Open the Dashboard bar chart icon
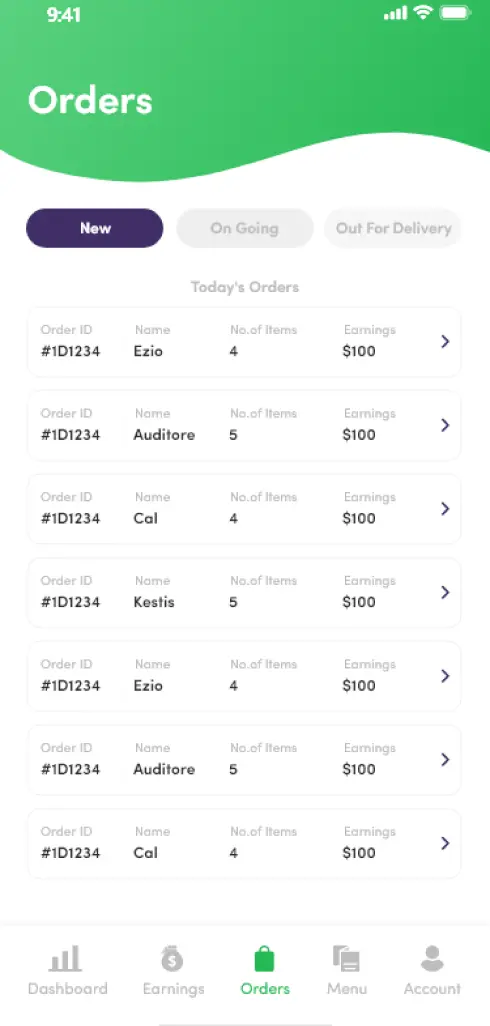The width and height of the screenshot is (490, 1026). coord(65,959)
